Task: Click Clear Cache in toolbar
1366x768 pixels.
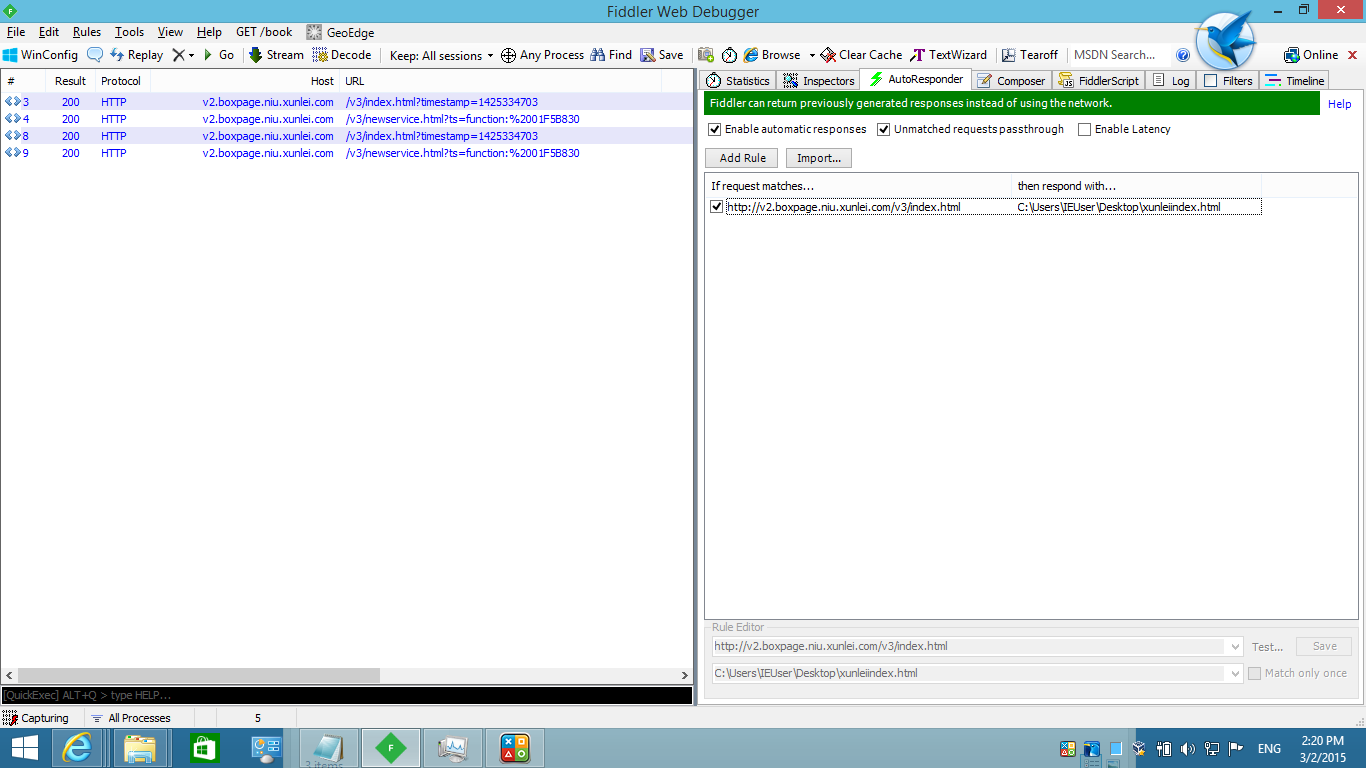Action: click(x=861, y=55)
